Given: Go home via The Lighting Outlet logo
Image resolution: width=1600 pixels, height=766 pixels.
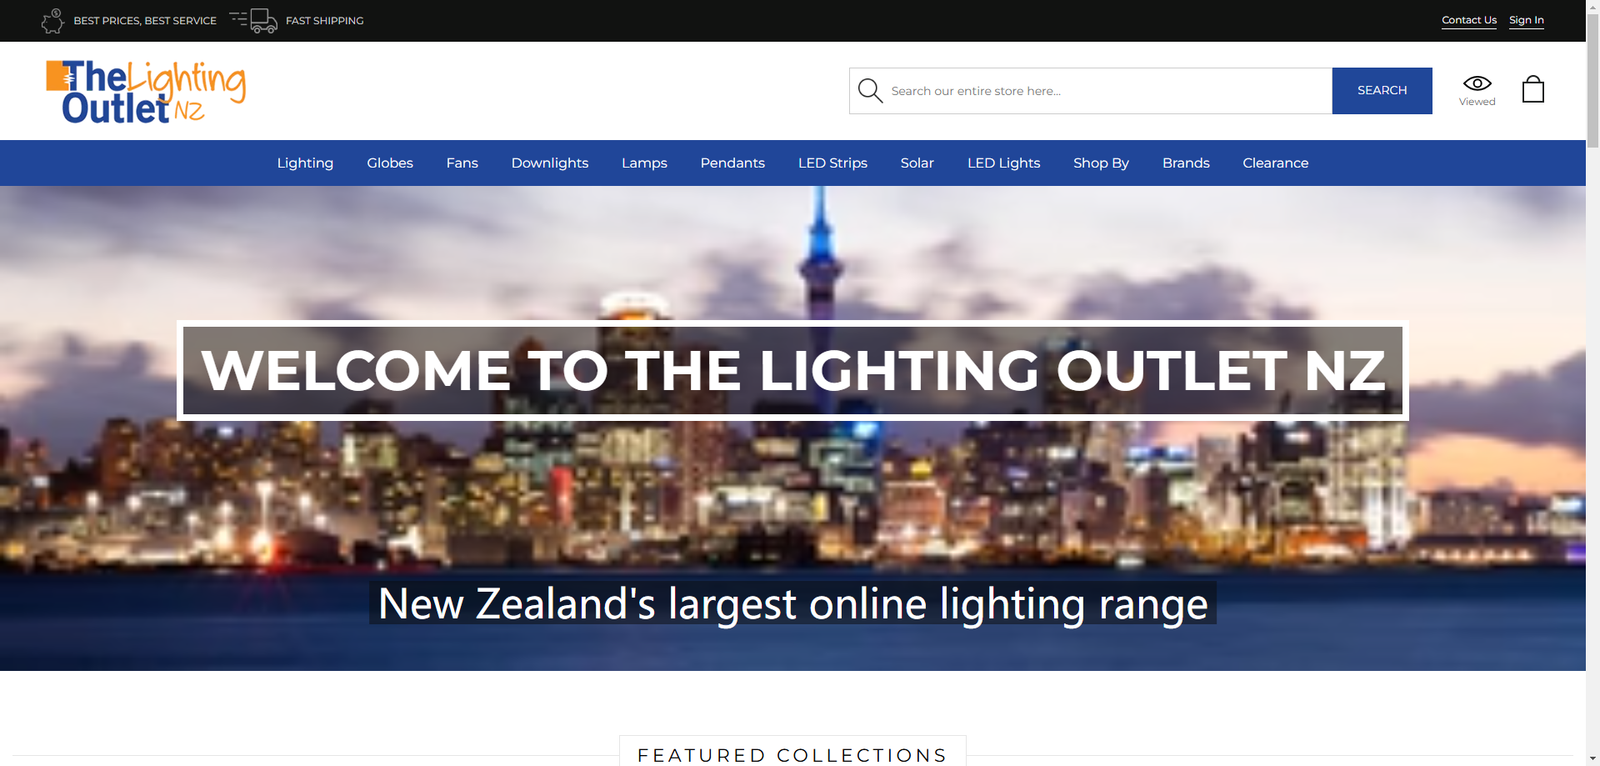Looking at the screenshot, I should [146, 92].
